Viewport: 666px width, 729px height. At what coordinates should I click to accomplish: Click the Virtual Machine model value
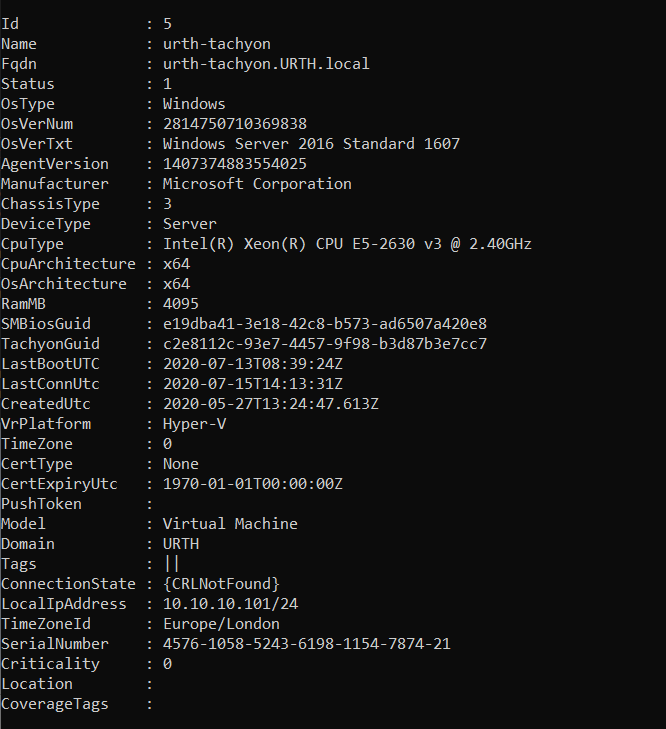pos(230,524)
